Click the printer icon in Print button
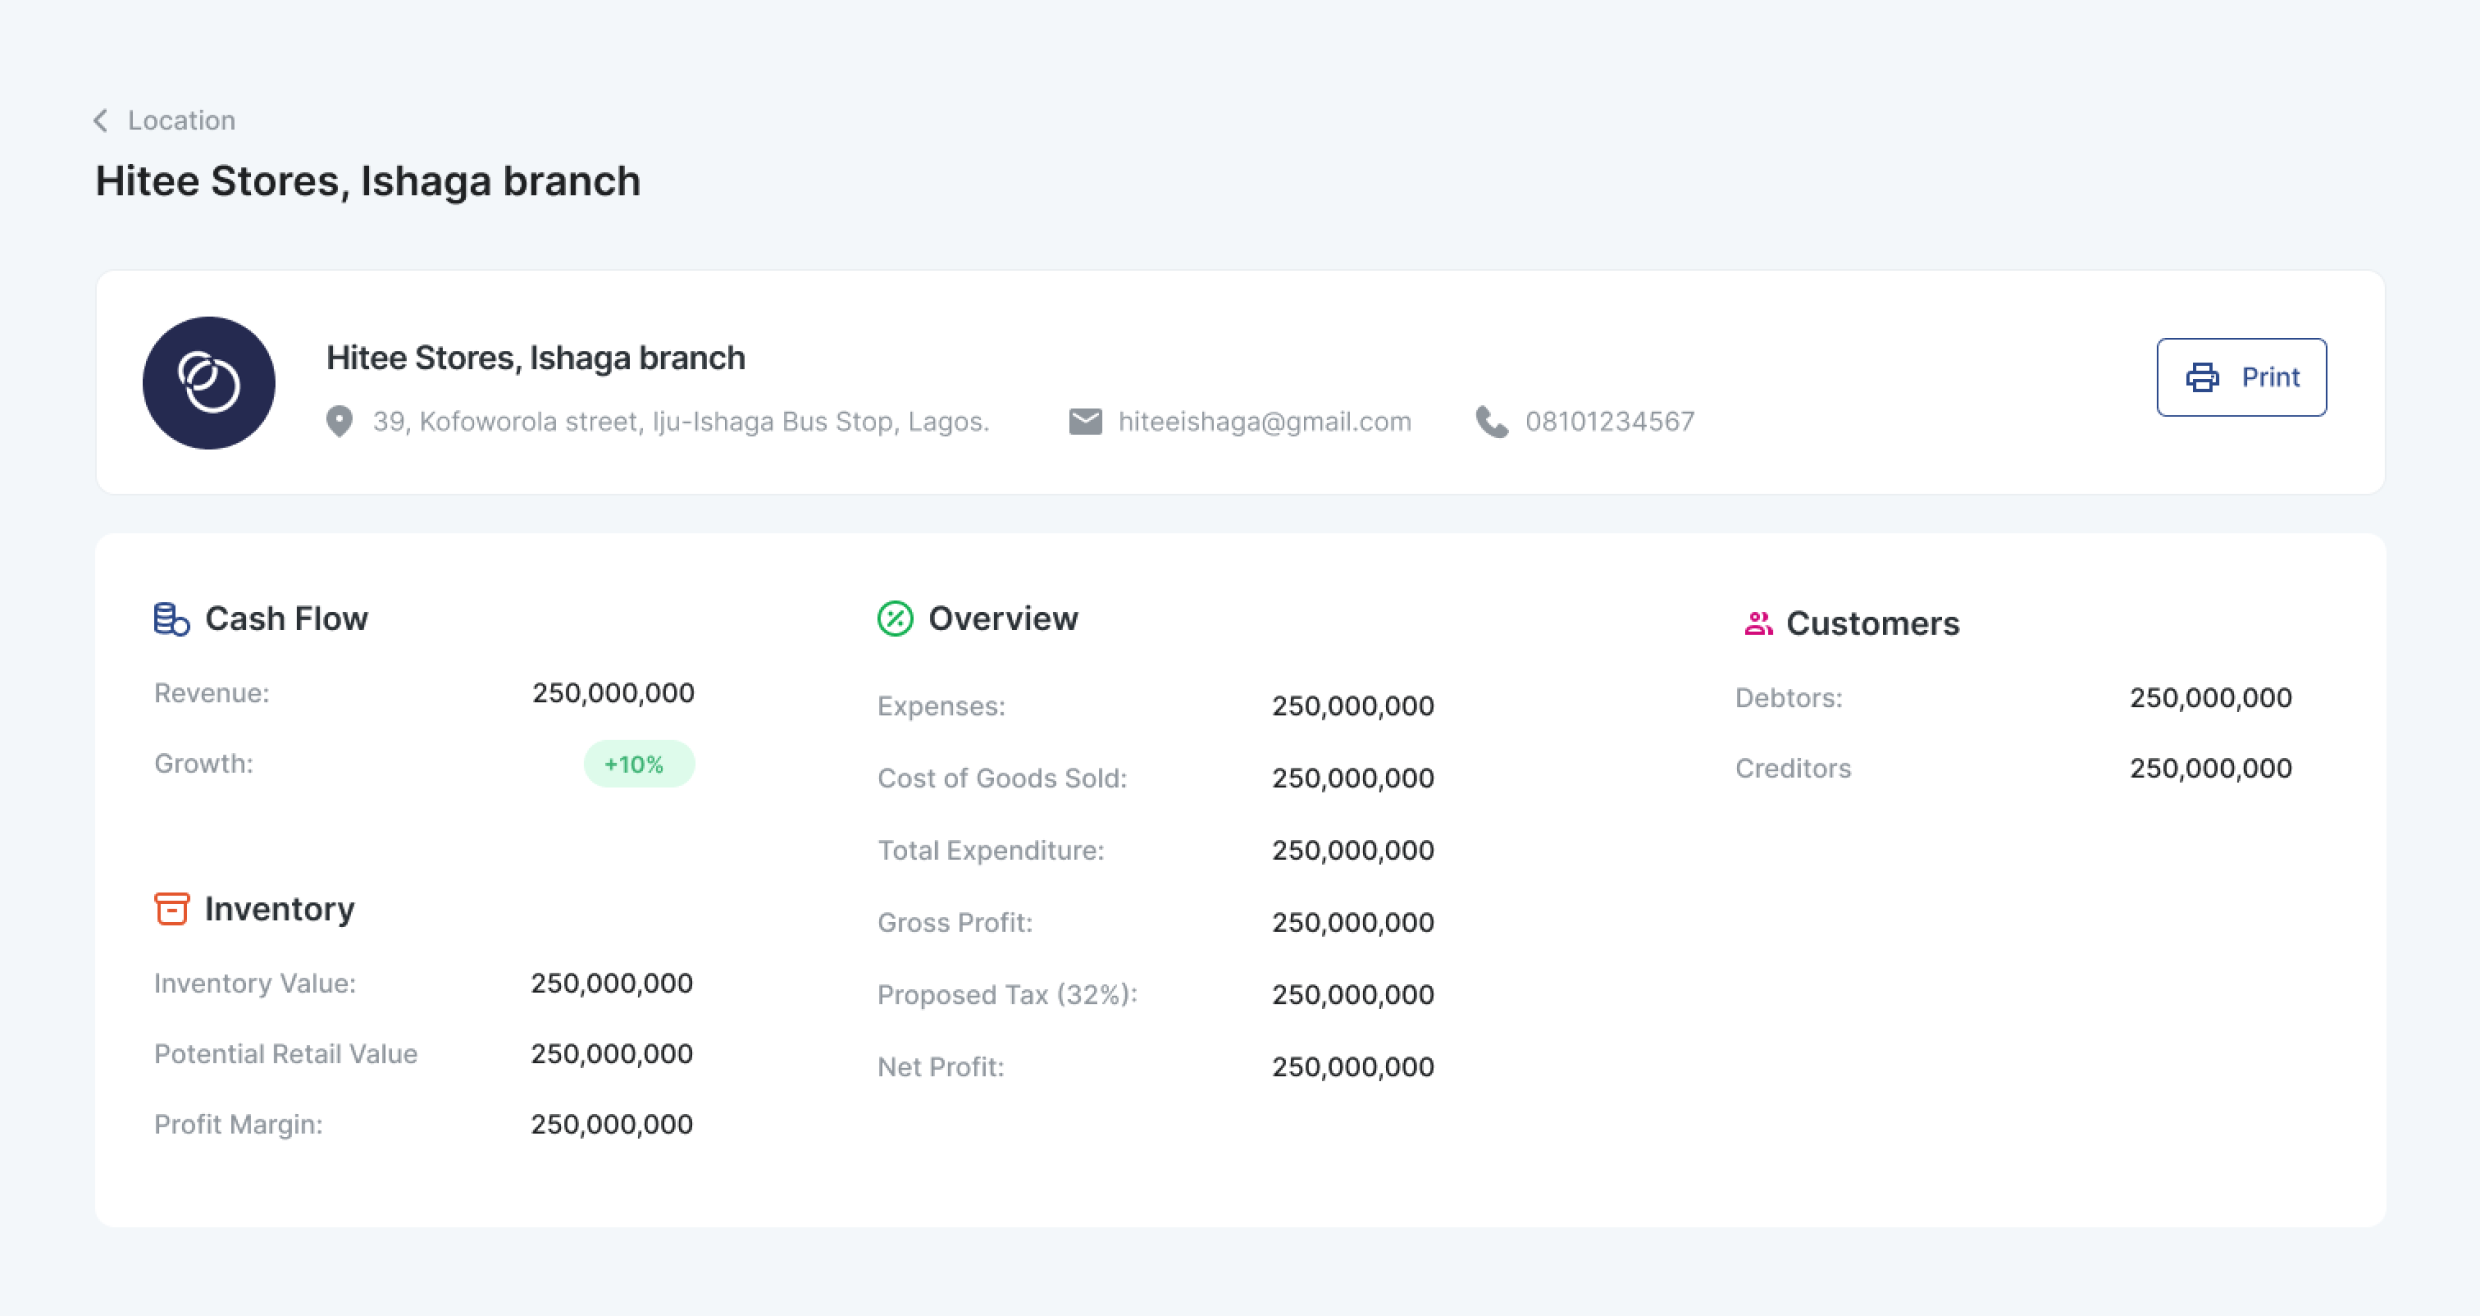2480x1316 pixels. tap(2202, 378)
